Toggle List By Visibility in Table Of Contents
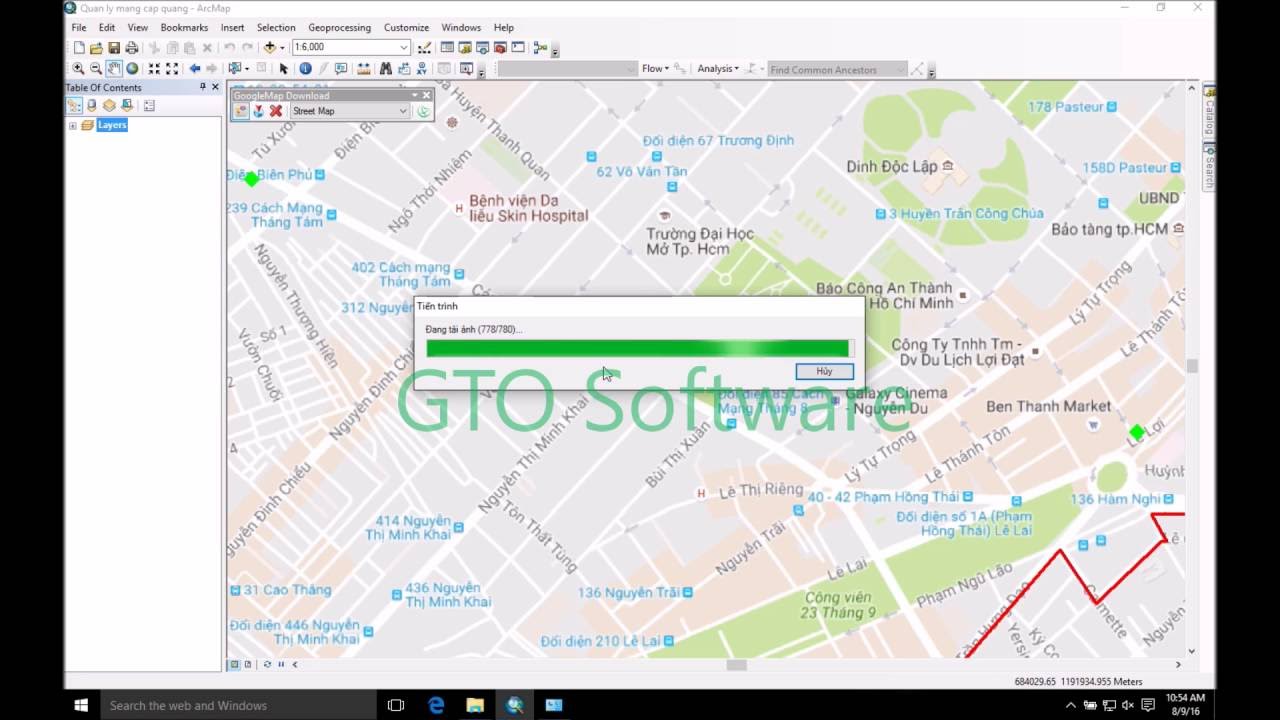The image size is (1280, 720). [x=109, y=105]
